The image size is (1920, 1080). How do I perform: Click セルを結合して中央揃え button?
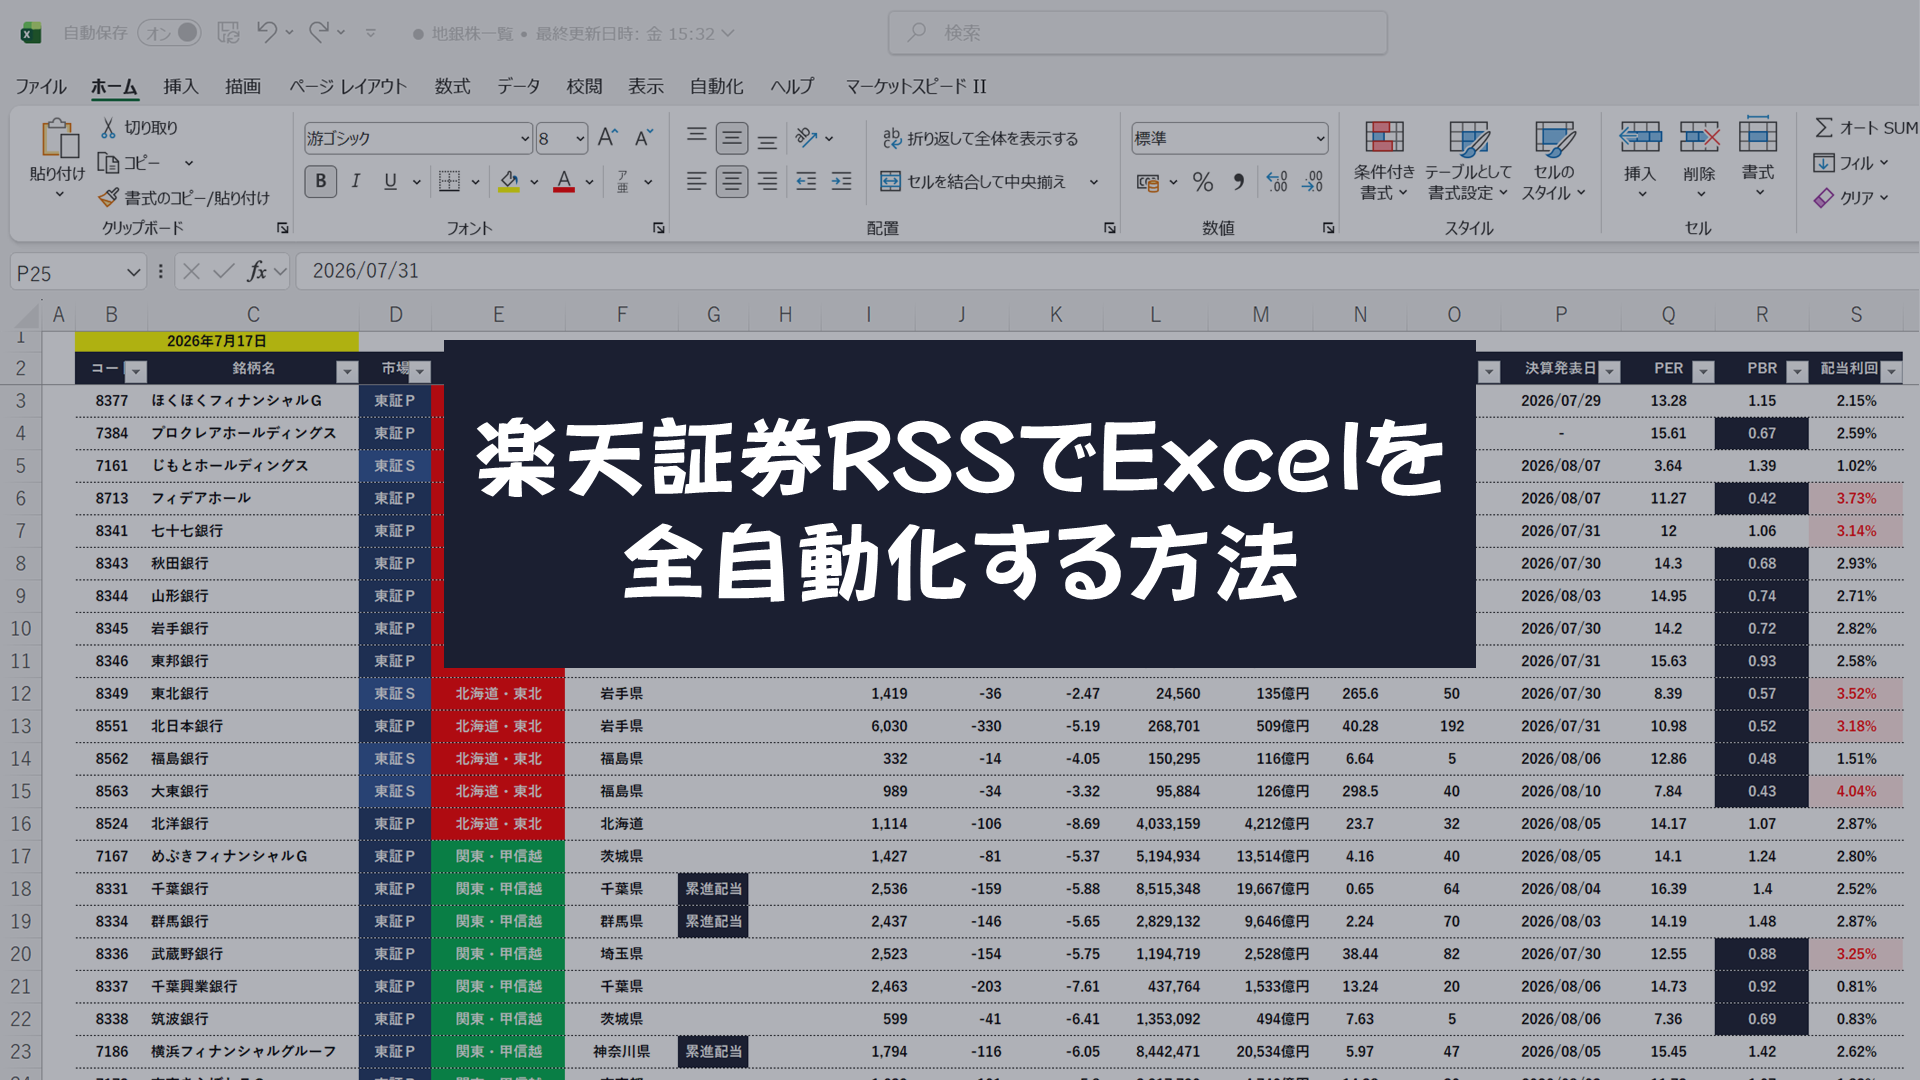(973, 182)
